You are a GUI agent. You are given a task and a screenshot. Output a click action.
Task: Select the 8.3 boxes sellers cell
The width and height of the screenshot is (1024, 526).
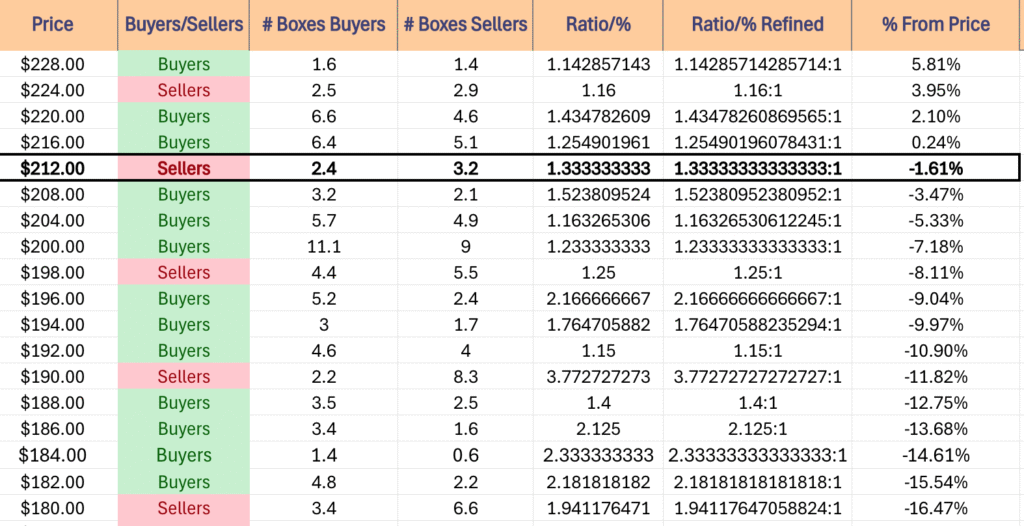point(465,377)
